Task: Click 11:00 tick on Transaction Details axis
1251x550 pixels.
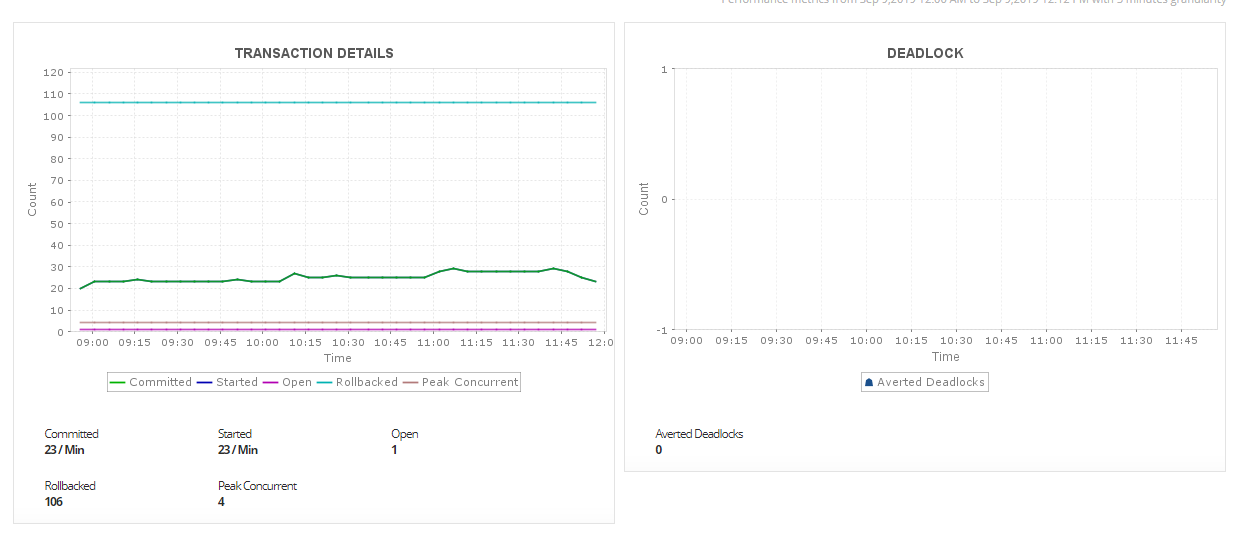Action: (433, 343)
